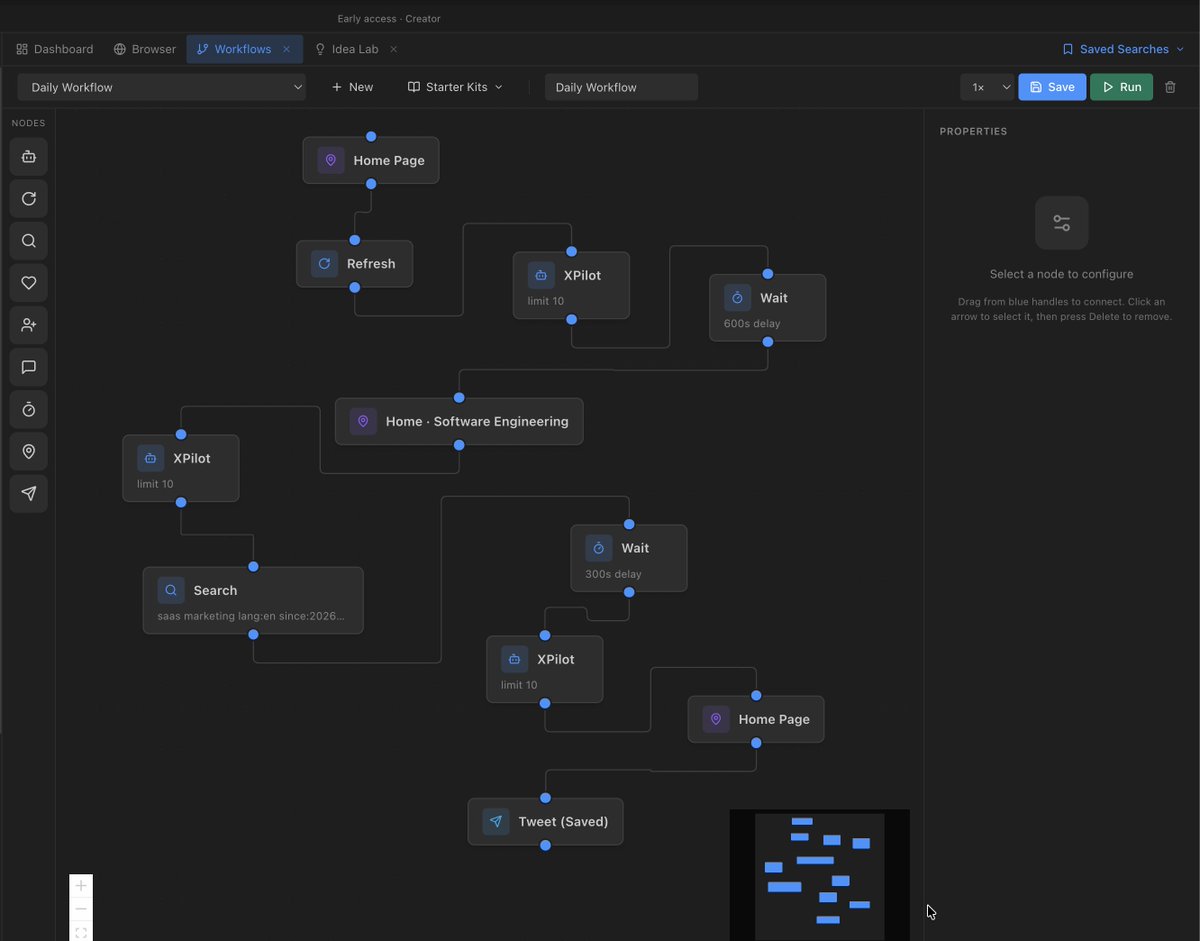The width and height of the screenshot is (1200, 941).
Task: Add a Follow user node from sidebar
Action: pos(28,325)
